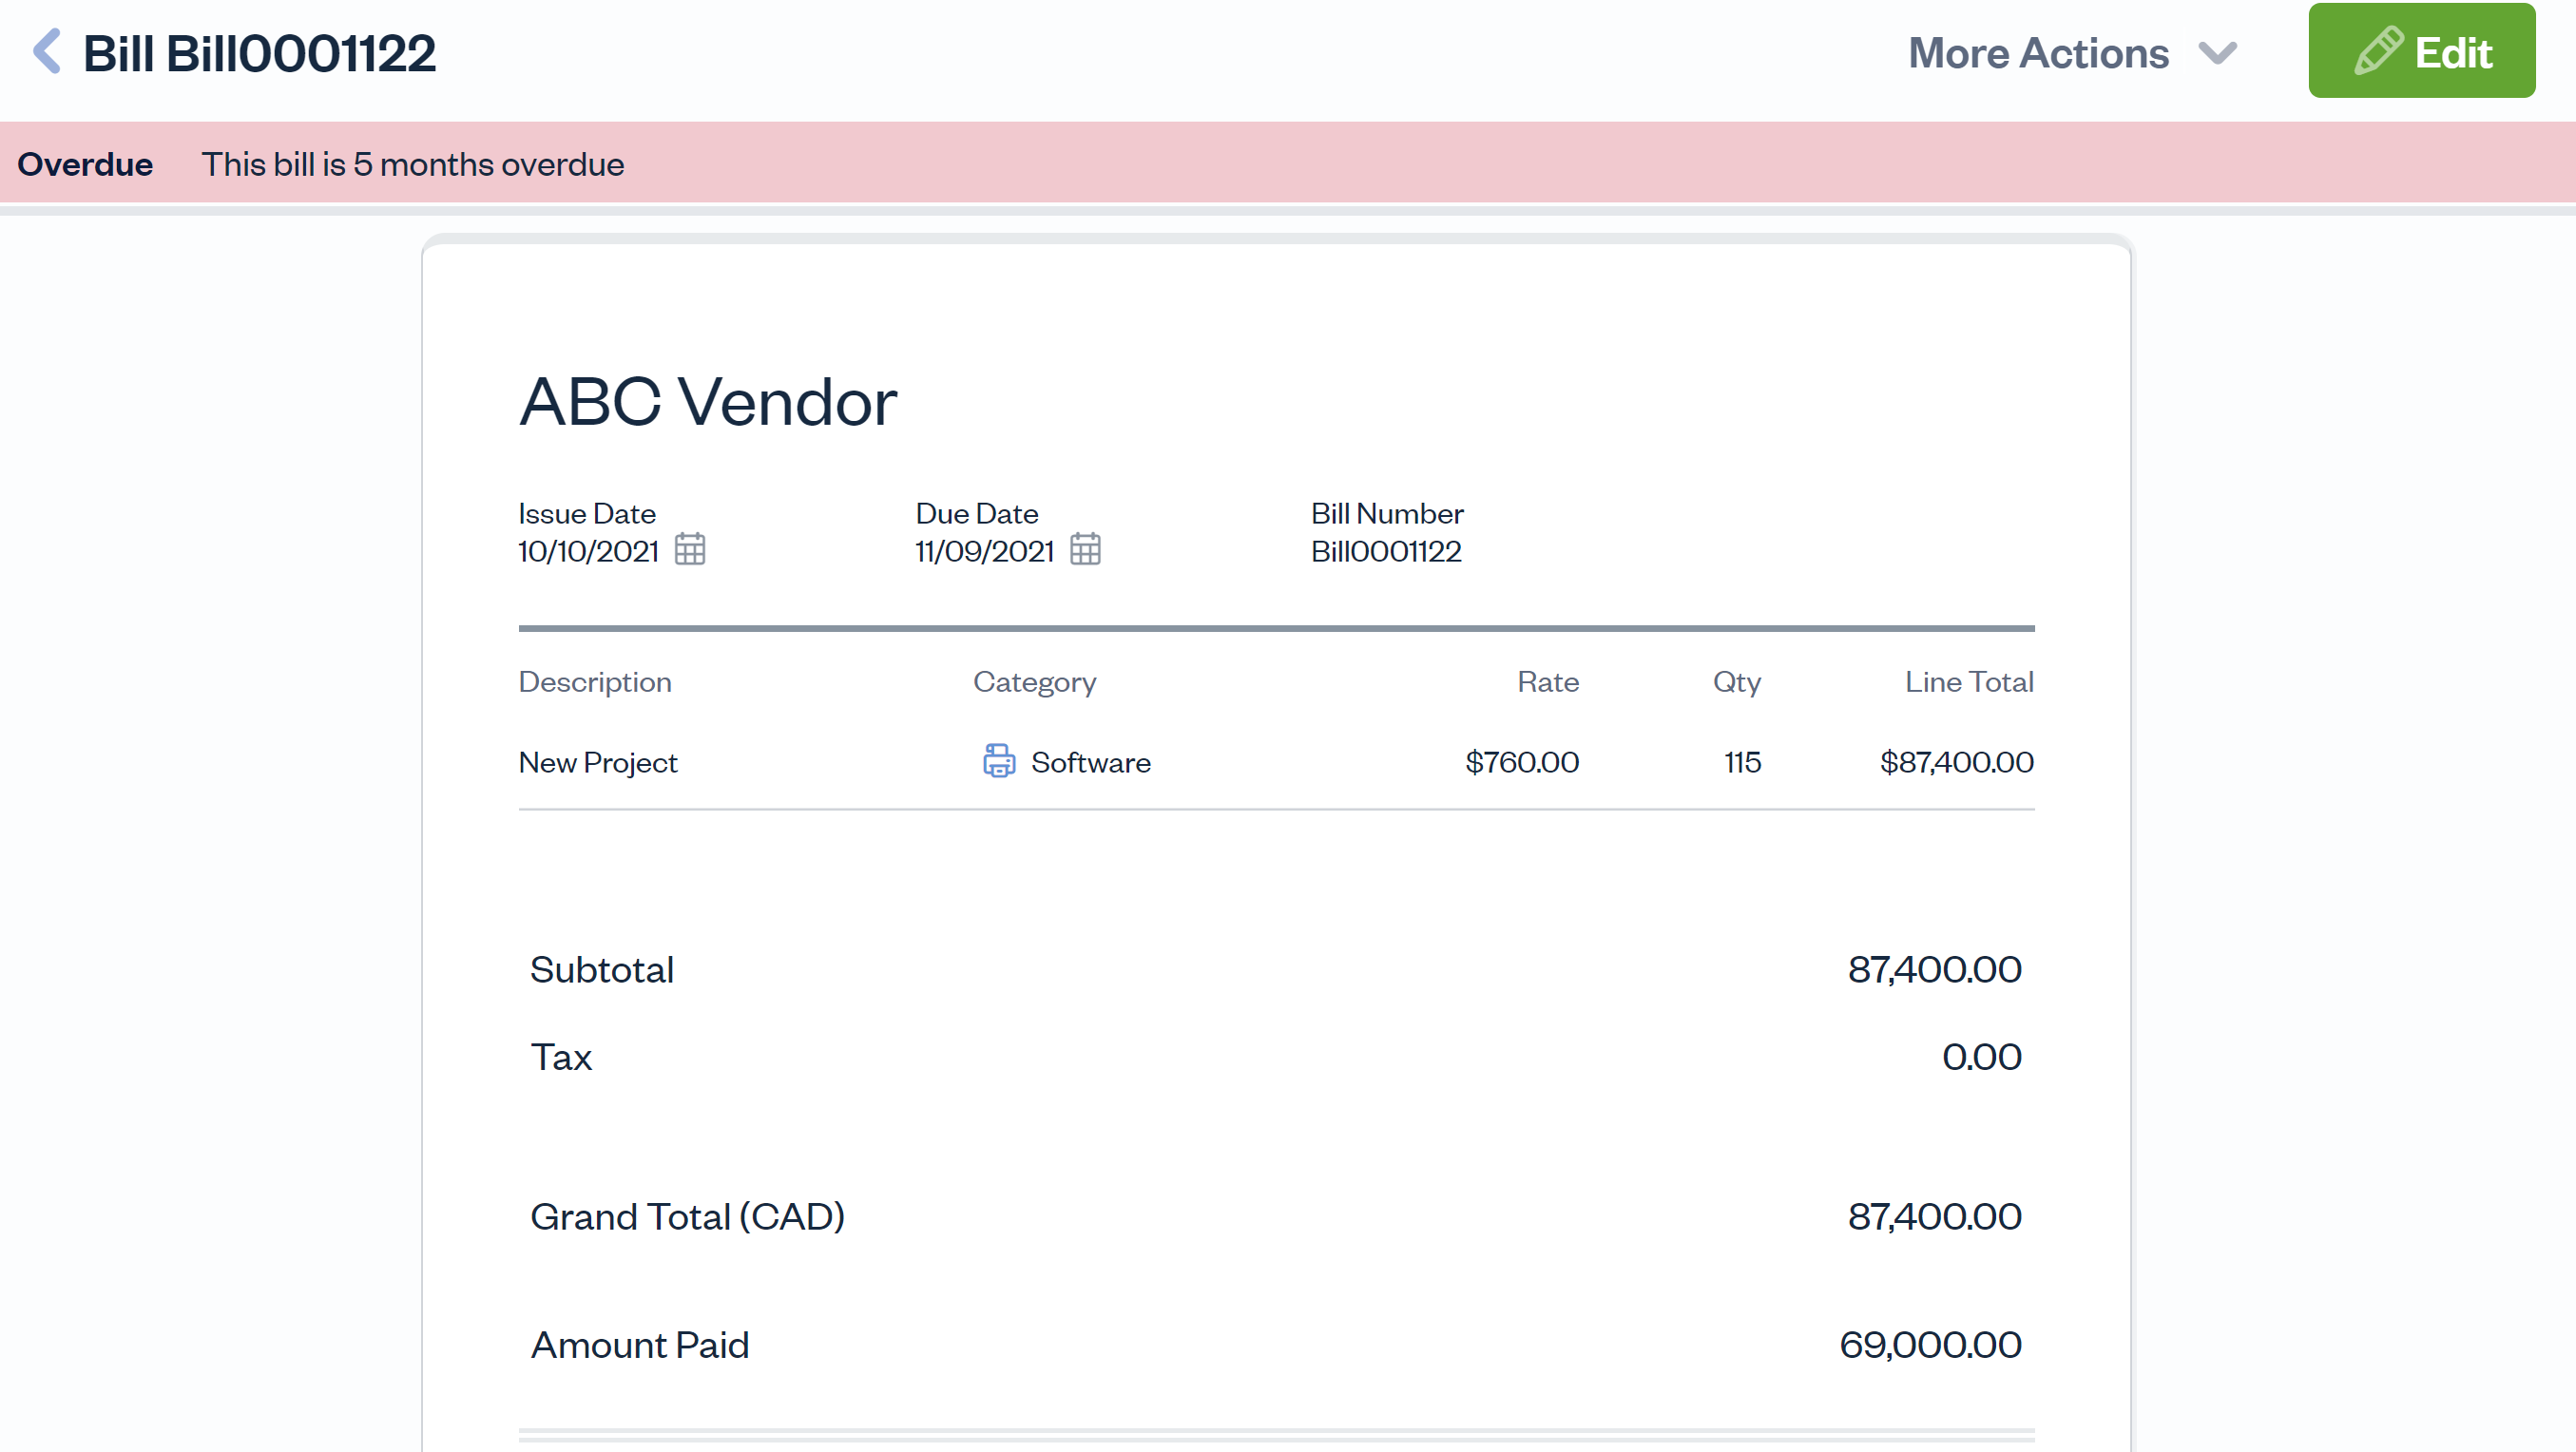
Task: Click the Bill Bill0001122 page title
Action: point(259,53)
